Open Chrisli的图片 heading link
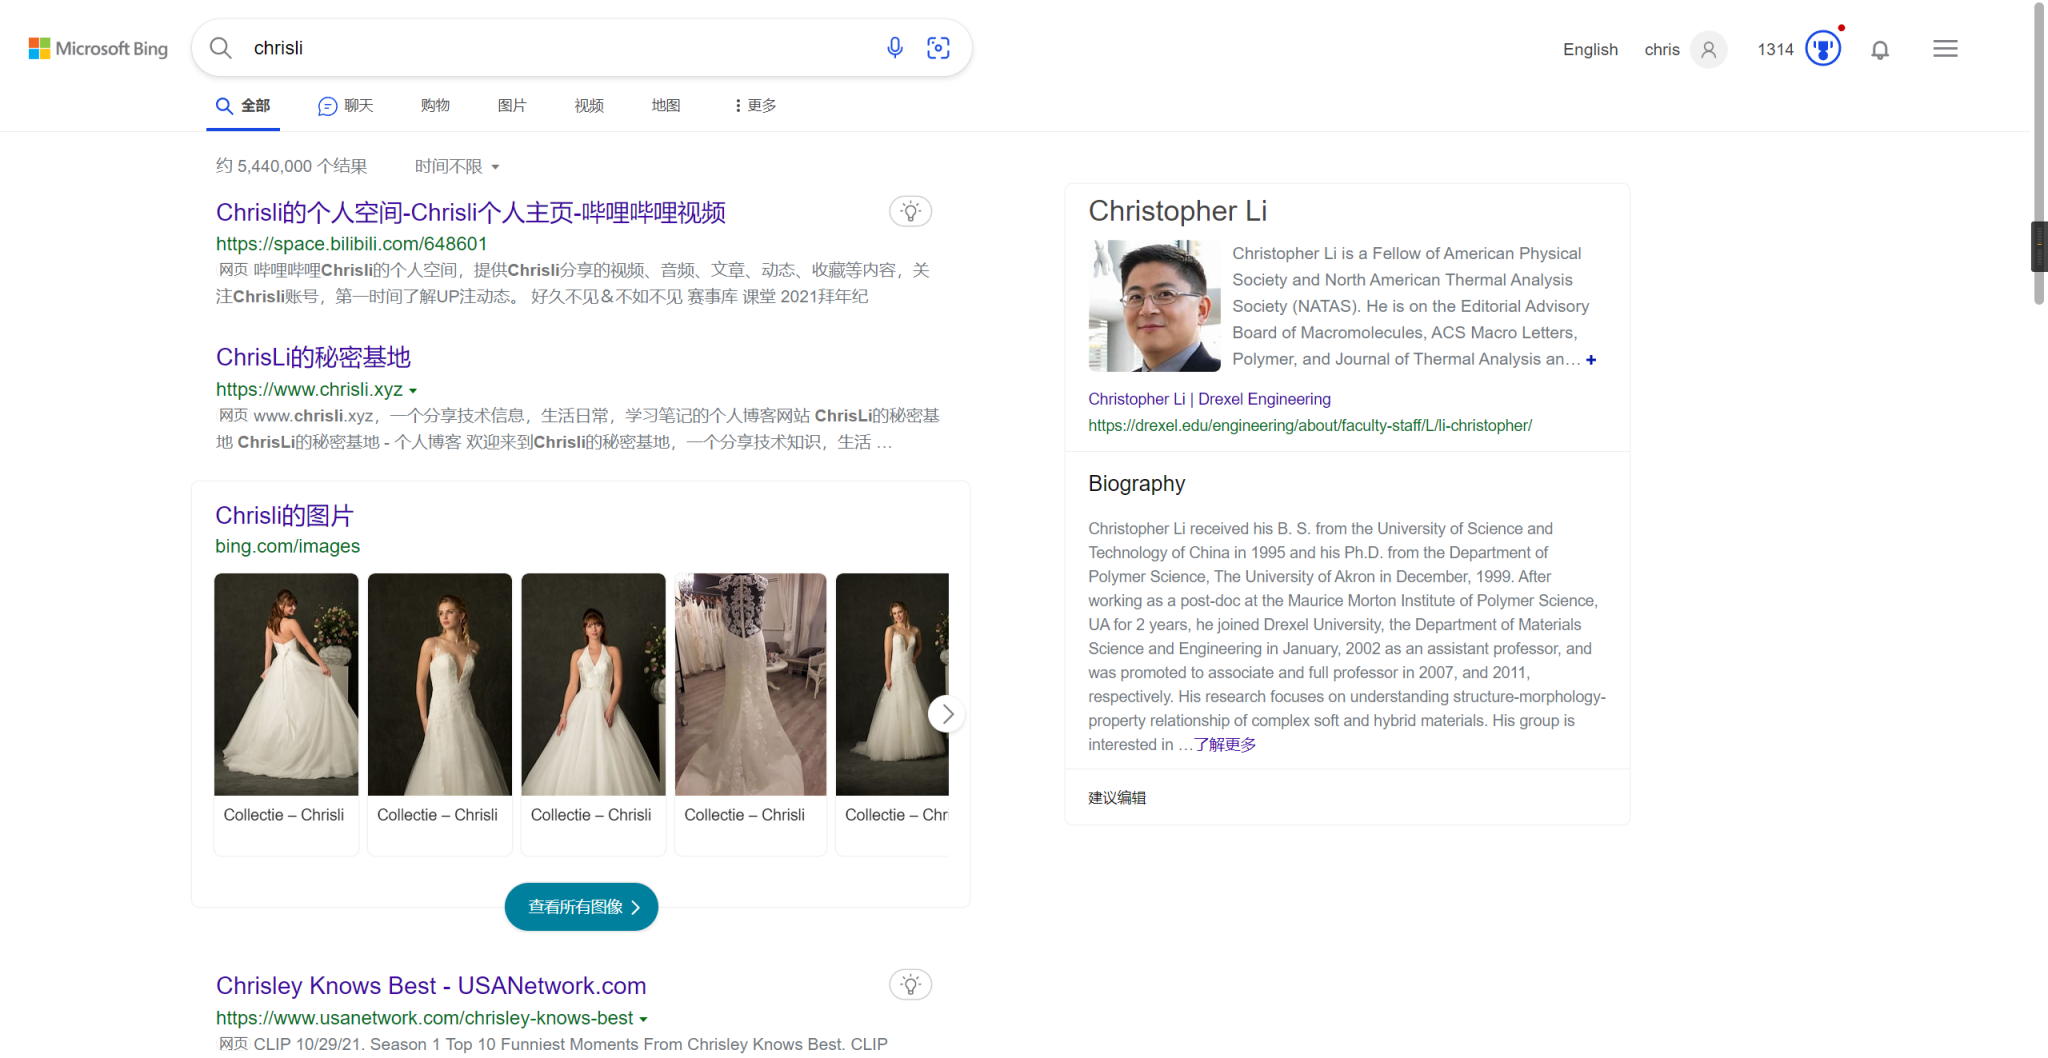 tap(284, 515)
